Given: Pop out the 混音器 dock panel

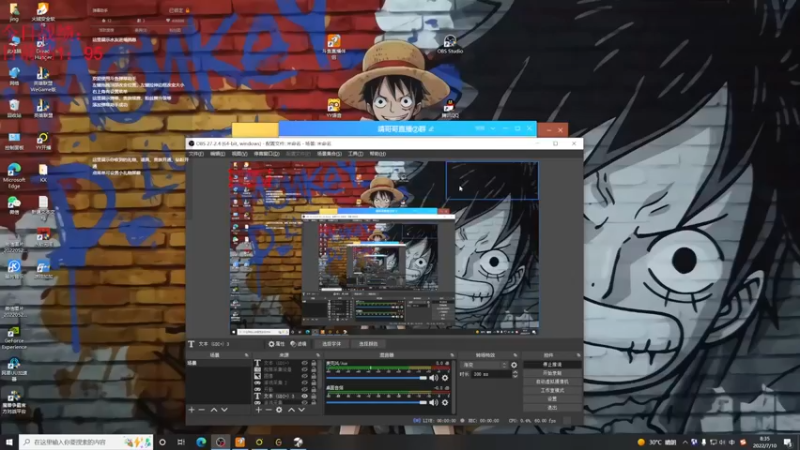Looking at the screenshot, I should pos(452,355).
